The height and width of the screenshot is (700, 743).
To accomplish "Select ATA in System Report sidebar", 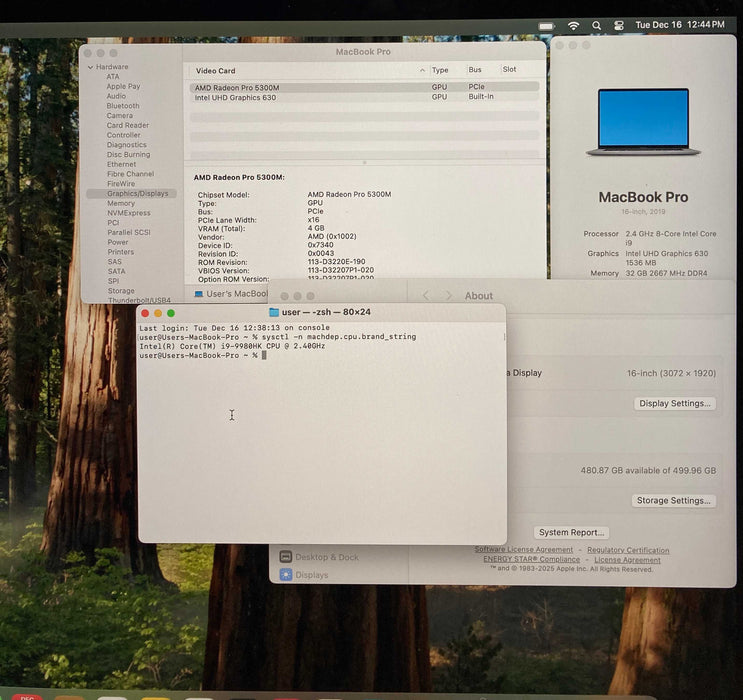I will tap(113, 76).
